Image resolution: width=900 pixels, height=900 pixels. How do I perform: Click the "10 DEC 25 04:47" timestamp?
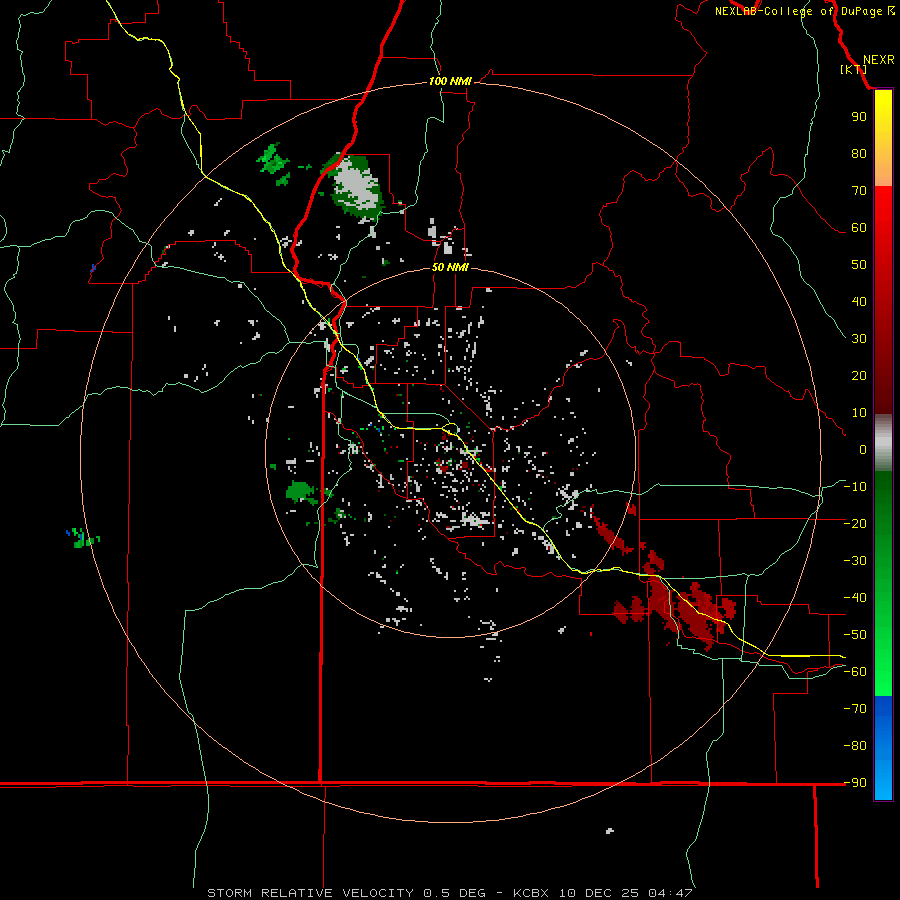pyautogui.click(x=626, y=893)
